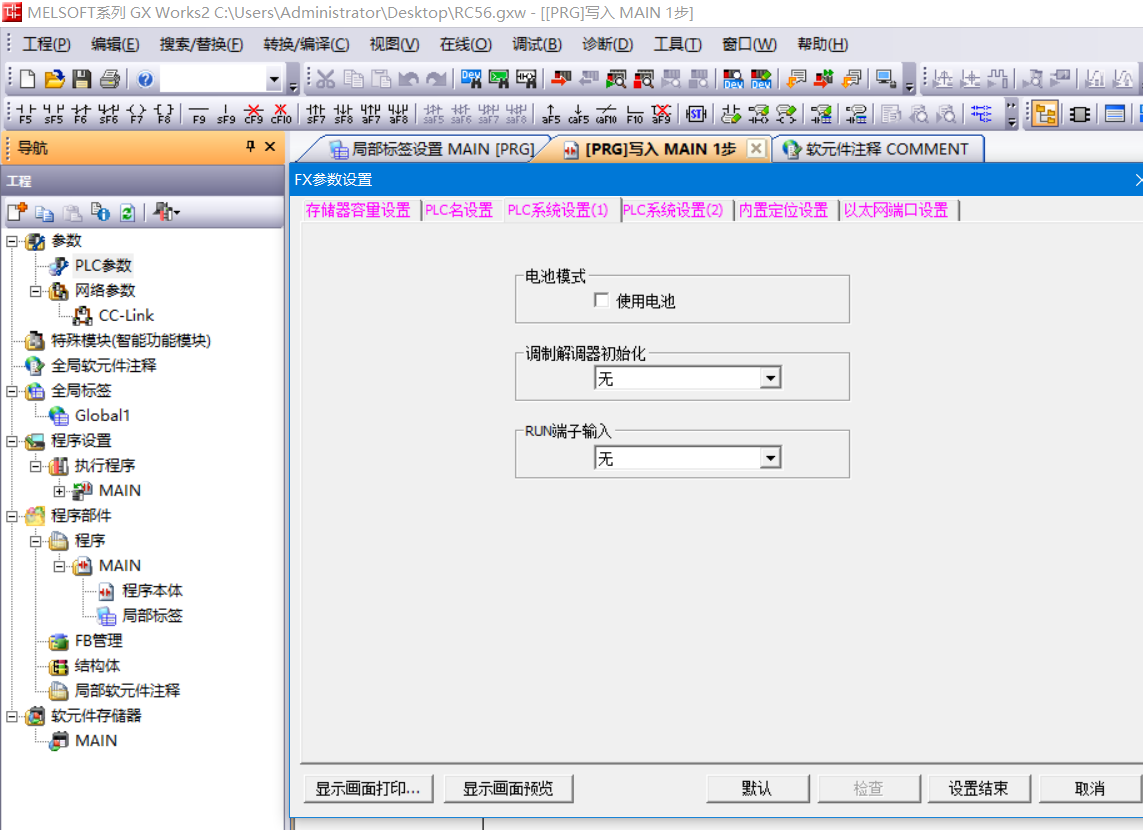1143x830 pixels.
Task: Click the Open project folder icon
Action: coord(54,79)
